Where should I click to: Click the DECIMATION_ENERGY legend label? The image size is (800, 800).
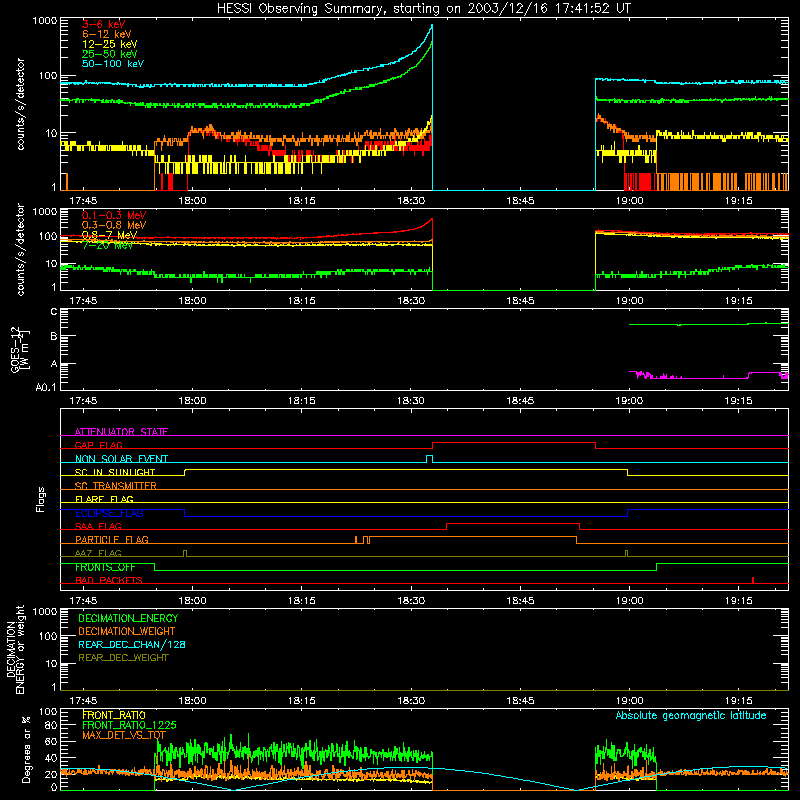(x=128, y=618)
